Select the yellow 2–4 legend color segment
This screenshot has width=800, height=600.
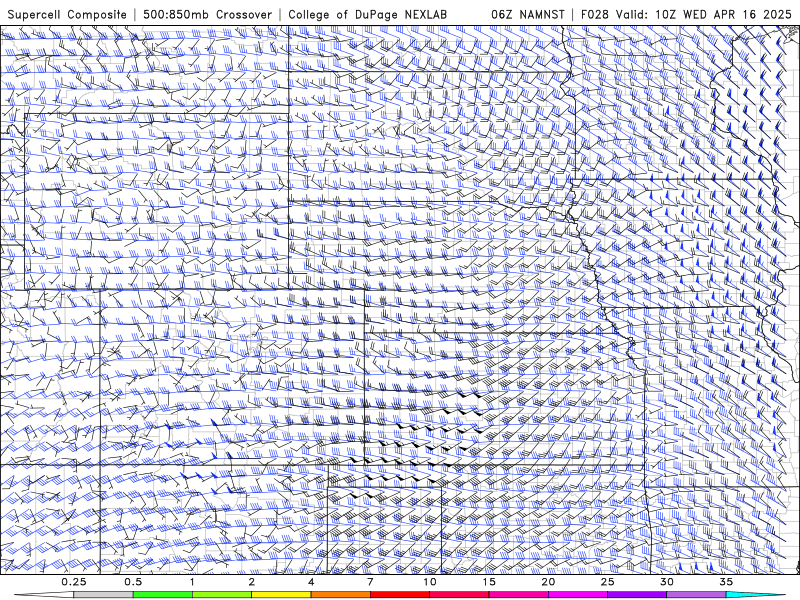click(x=281, y=595)
